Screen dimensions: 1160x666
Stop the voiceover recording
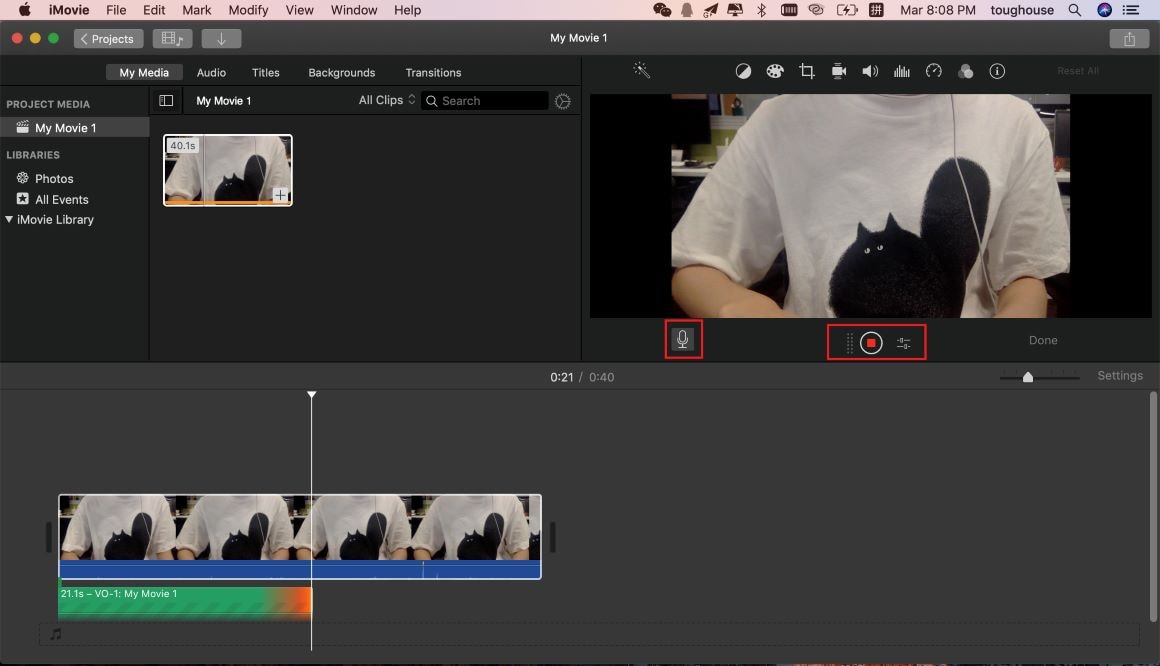(871, 343)
